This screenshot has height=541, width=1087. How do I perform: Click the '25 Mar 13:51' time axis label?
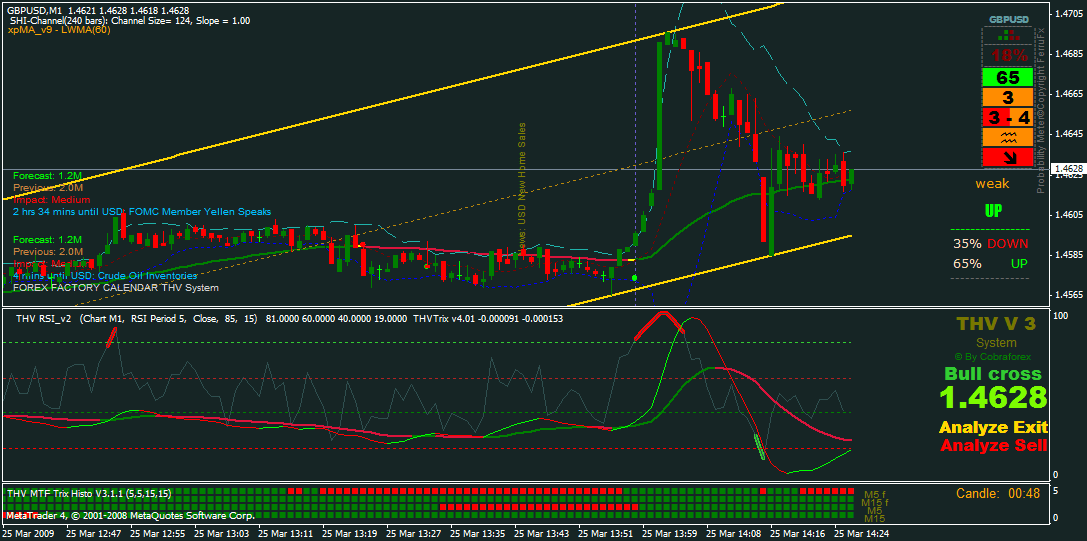tap(607, 535)
